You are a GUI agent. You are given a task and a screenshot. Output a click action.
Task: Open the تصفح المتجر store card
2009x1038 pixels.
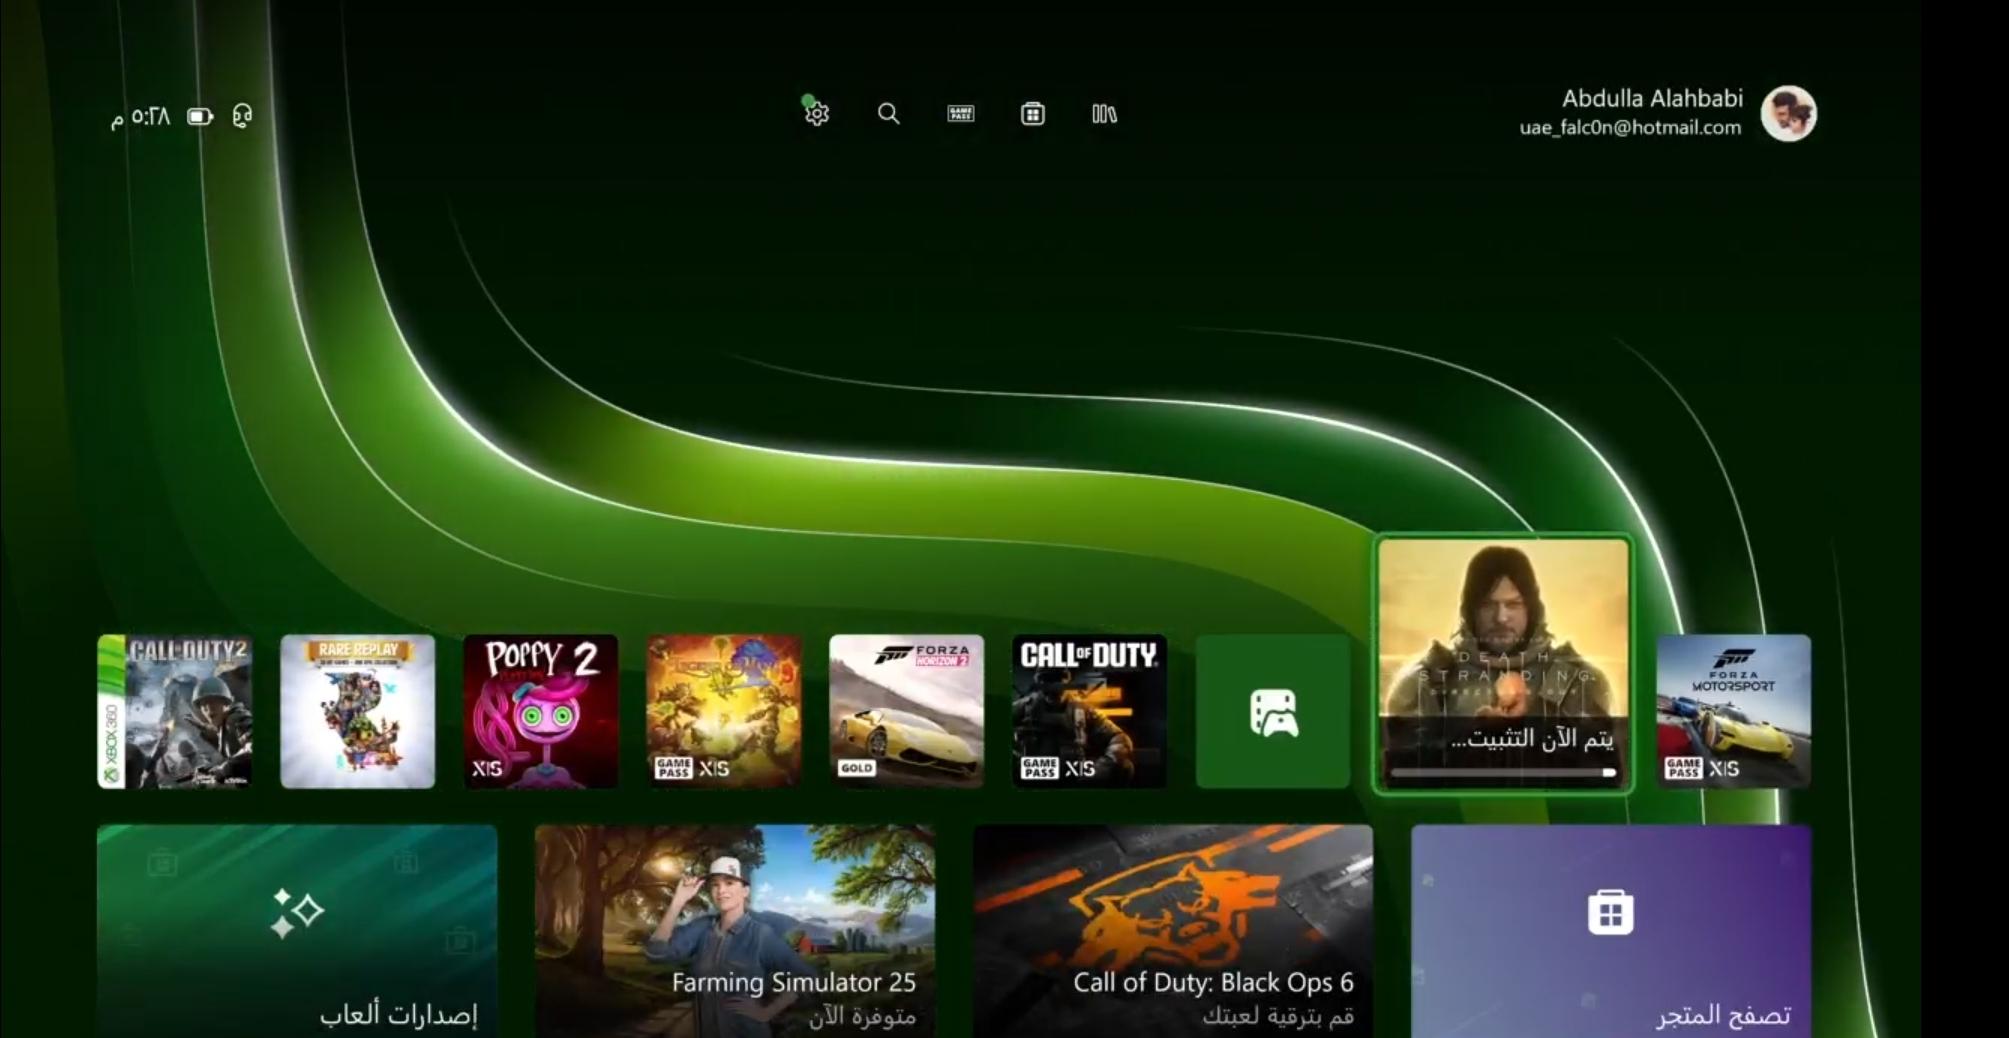click(x=1611, y=931)
